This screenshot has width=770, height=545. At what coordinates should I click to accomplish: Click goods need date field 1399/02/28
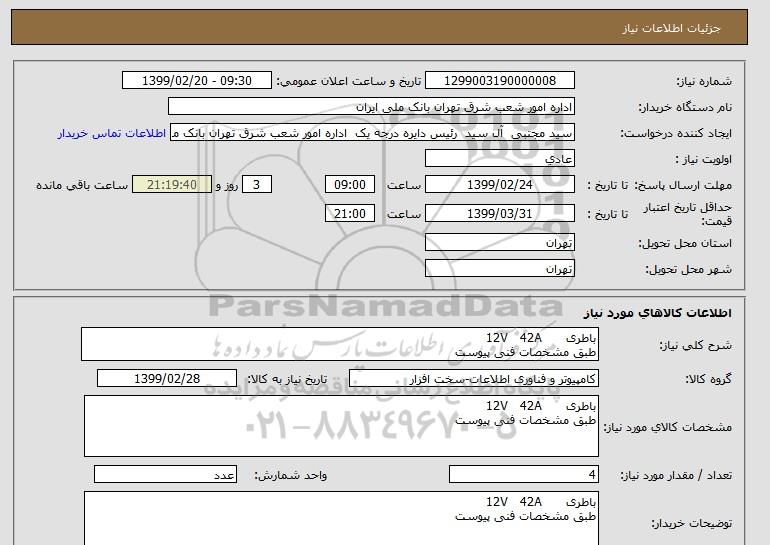click(x=167, y=379)
